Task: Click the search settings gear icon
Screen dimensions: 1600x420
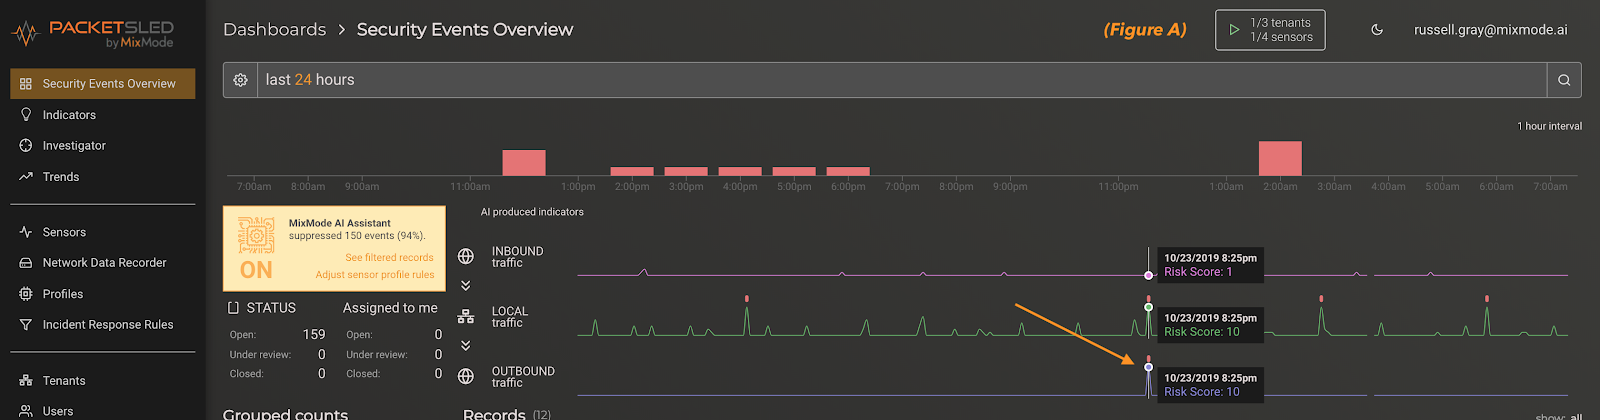Action: tap(241, 80)
